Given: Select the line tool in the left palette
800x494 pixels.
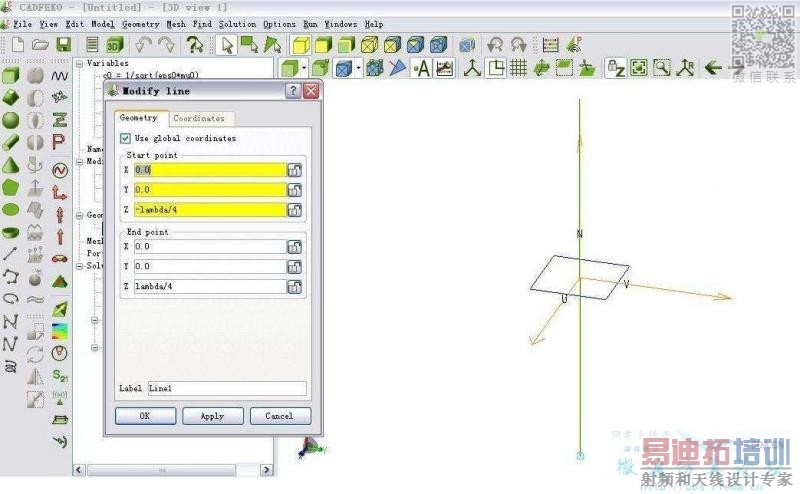Looking at the screenshot, I should [11, 254].
